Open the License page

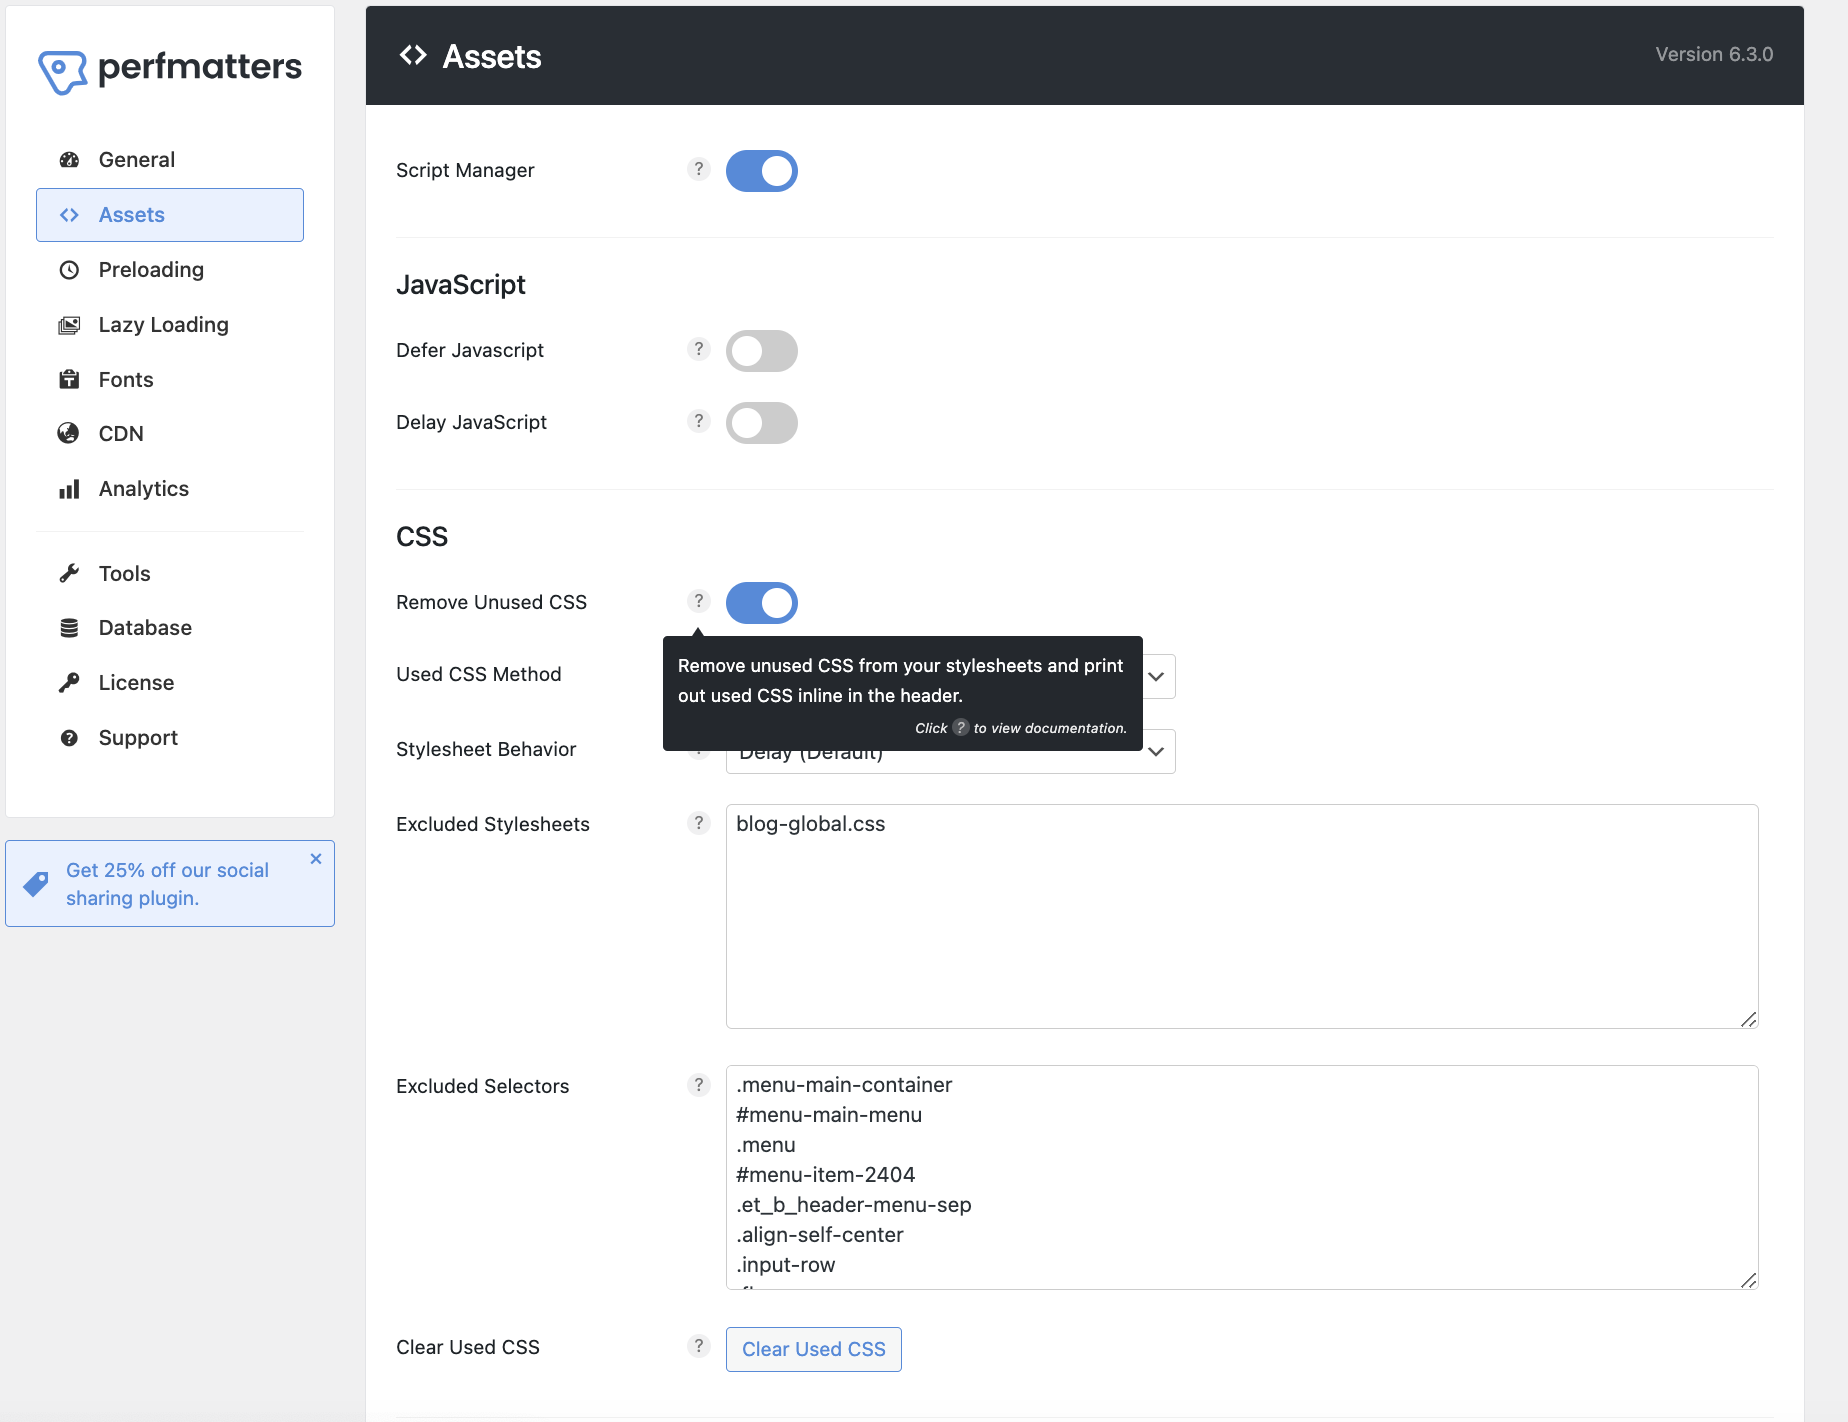(170, 682)
